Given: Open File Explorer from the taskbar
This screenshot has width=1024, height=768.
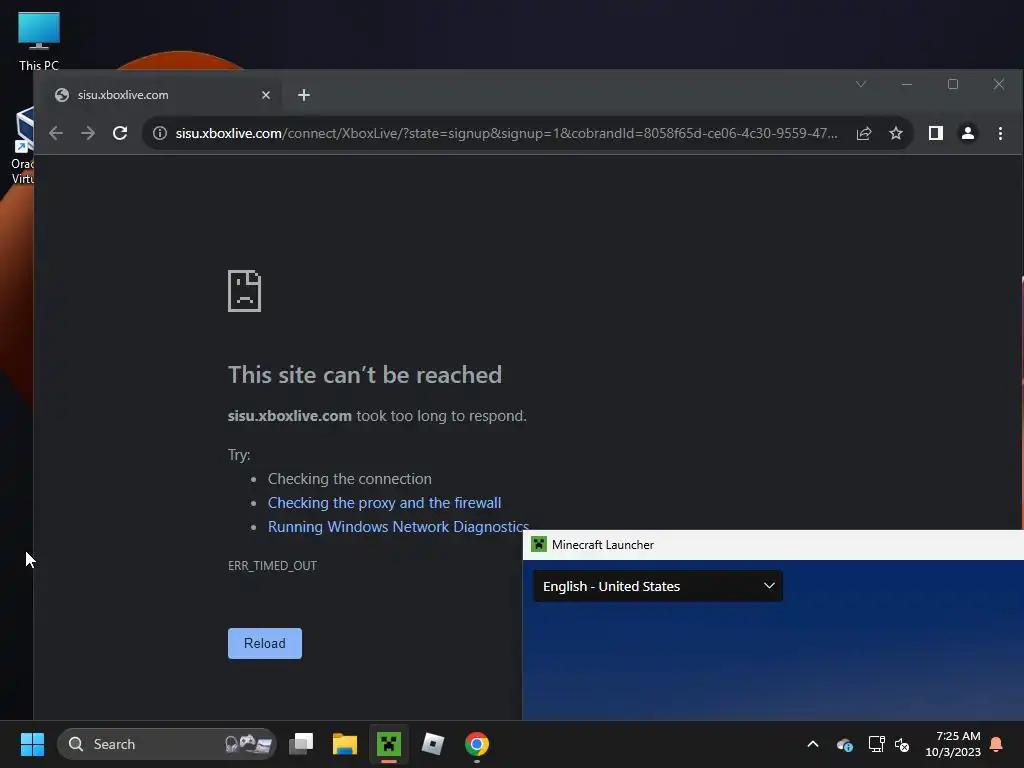Looking at the screenshot, I should pos(345,744).
